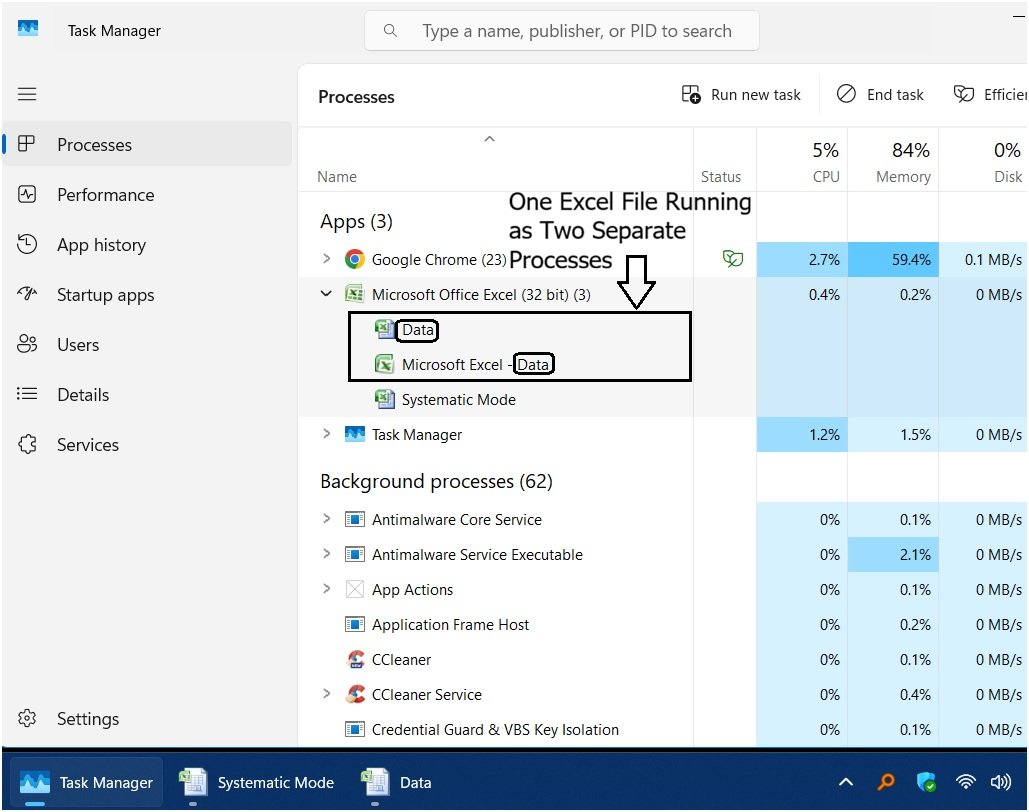Screen dimensions: 1029x812
Task: Expand Antimalware Service Executable row
Action: (326, 553)
